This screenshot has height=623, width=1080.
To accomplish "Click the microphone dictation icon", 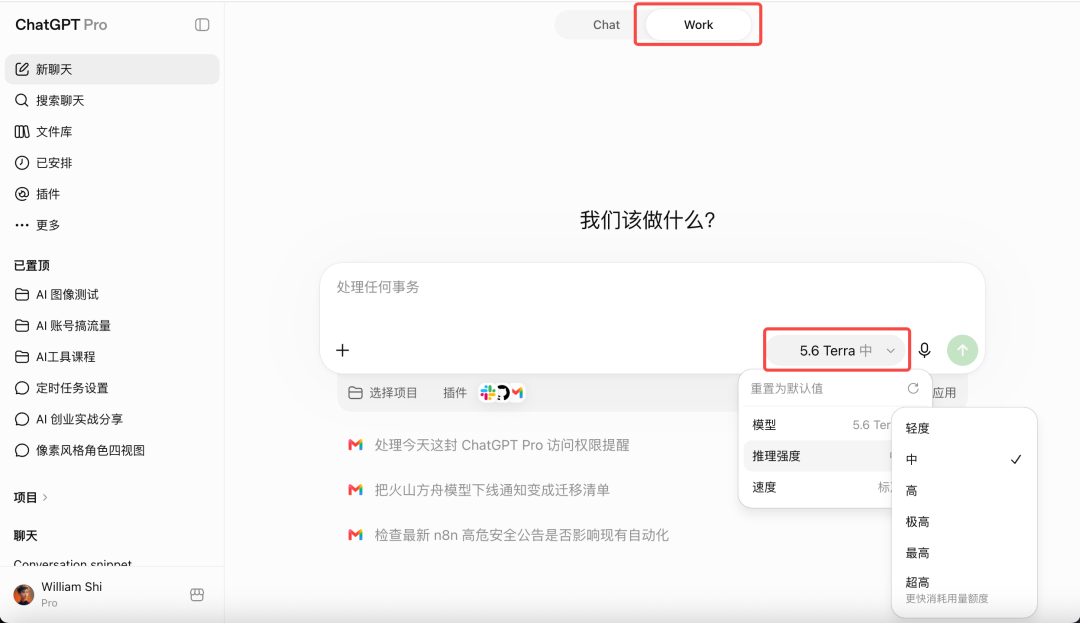I will (x=924, y=350).
